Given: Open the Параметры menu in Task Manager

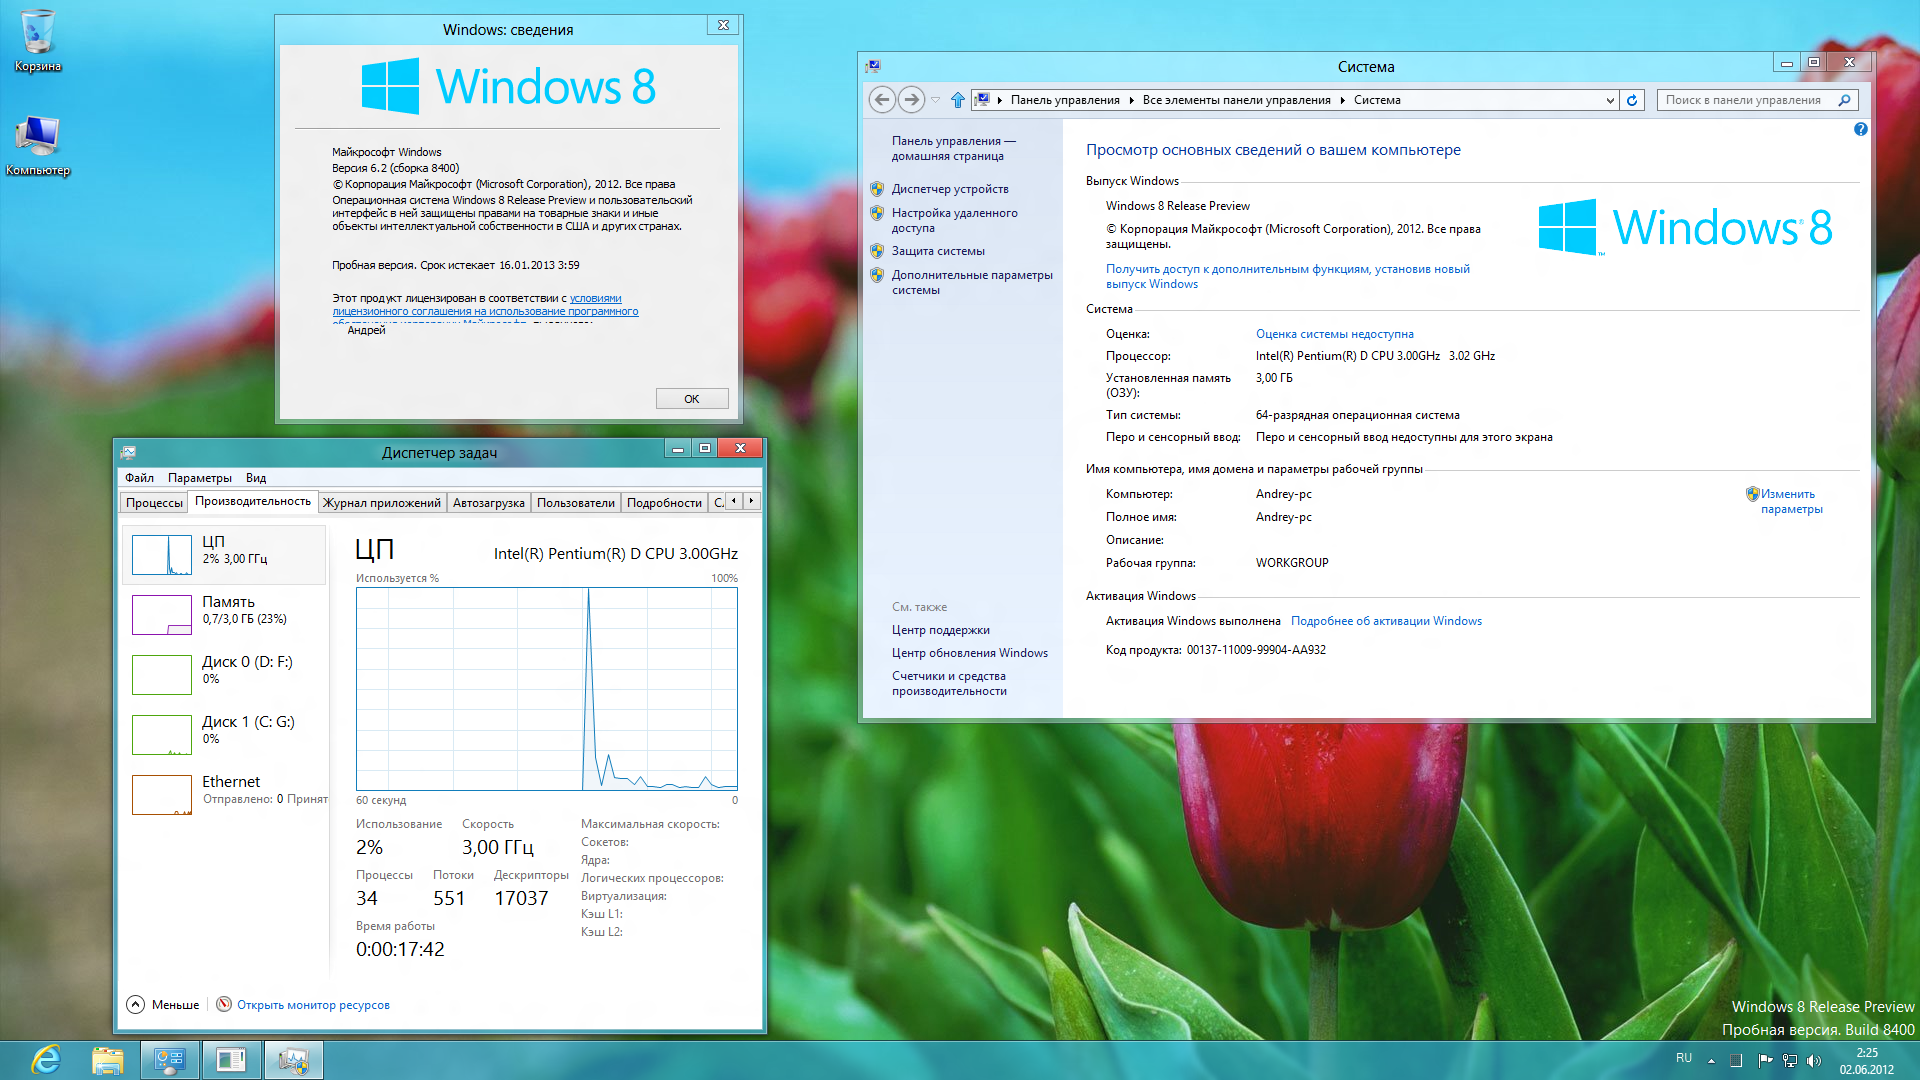Looking at the screenshot, I should pos(199,478).
